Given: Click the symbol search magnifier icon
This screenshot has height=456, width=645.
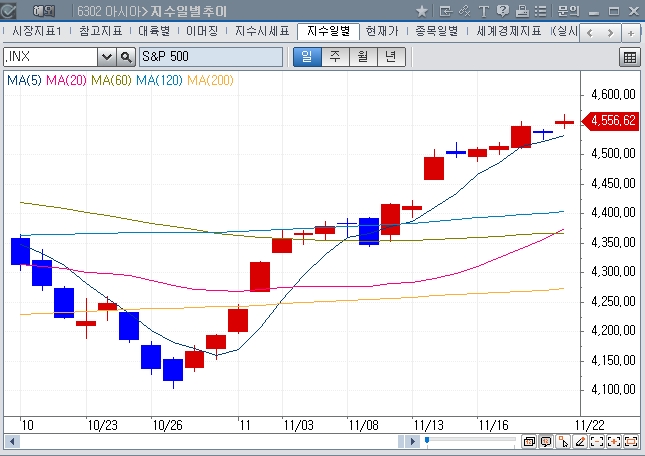Looking at the screenshot, I should tap(127, 57).
